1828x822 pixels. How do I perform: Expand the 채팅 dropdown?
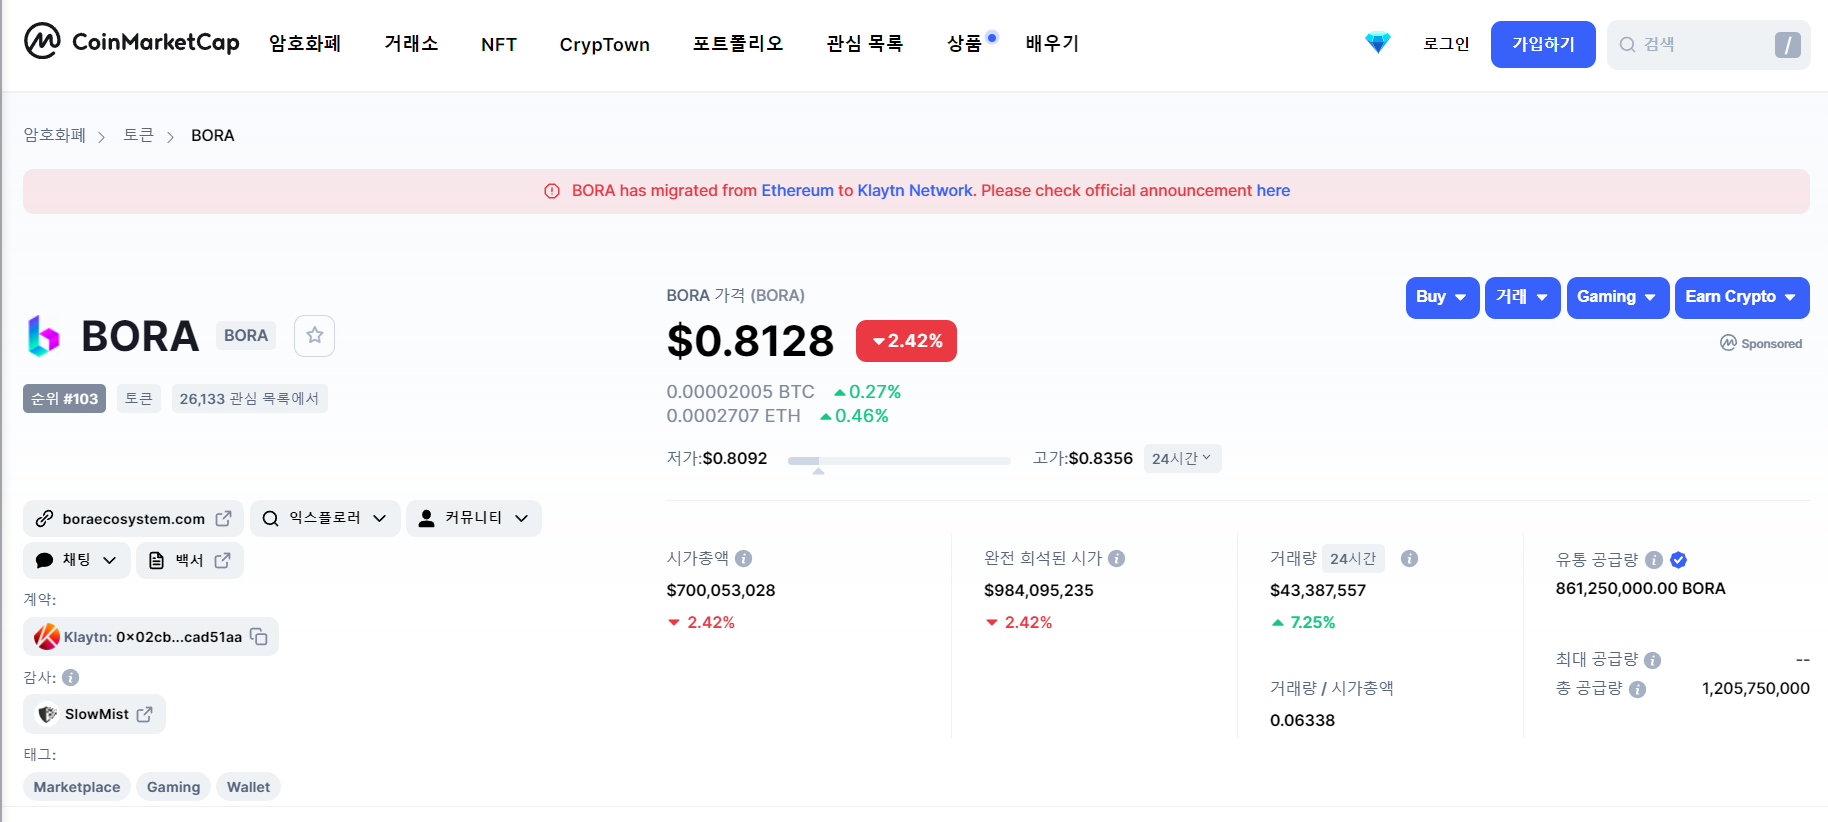tap(77, 560)
